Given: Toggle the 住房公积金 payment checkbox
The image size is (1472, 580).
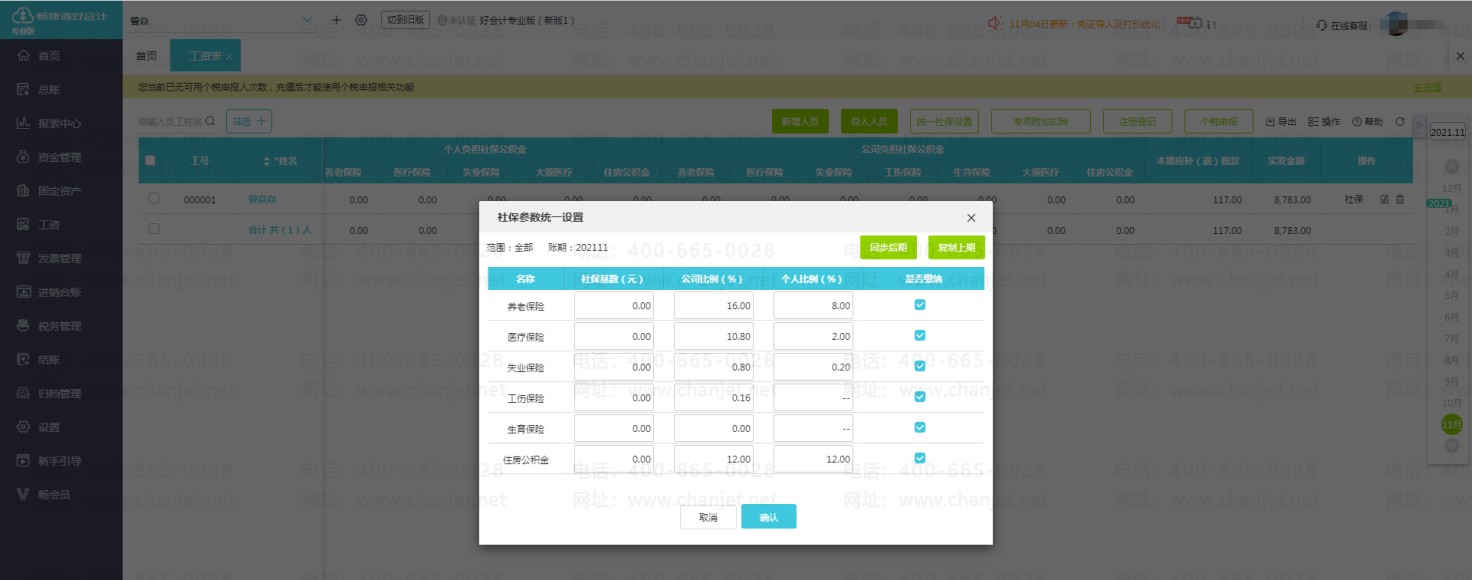Looking at the screenshot, I should [920, 458].
